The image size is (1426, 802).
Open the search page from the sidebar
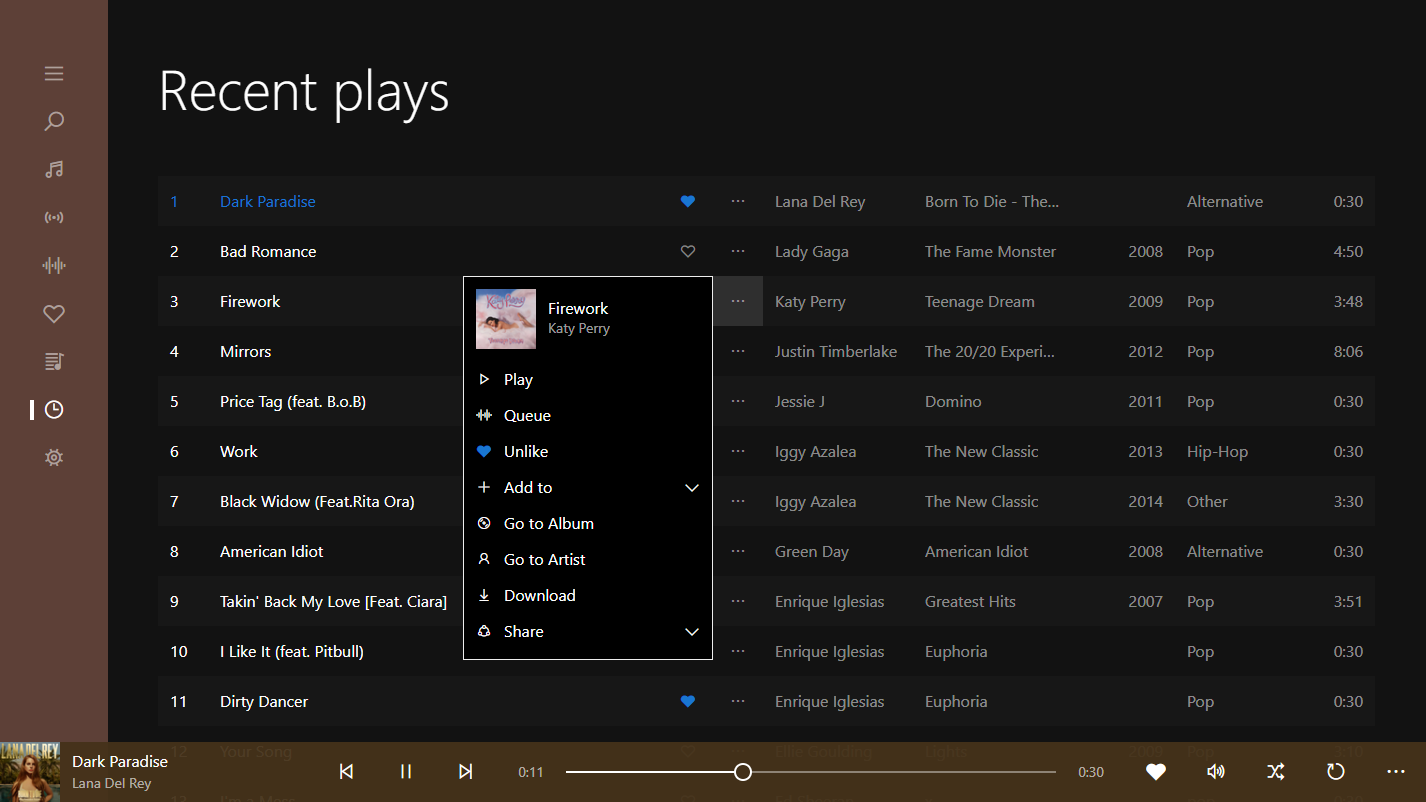pos(54,121)
